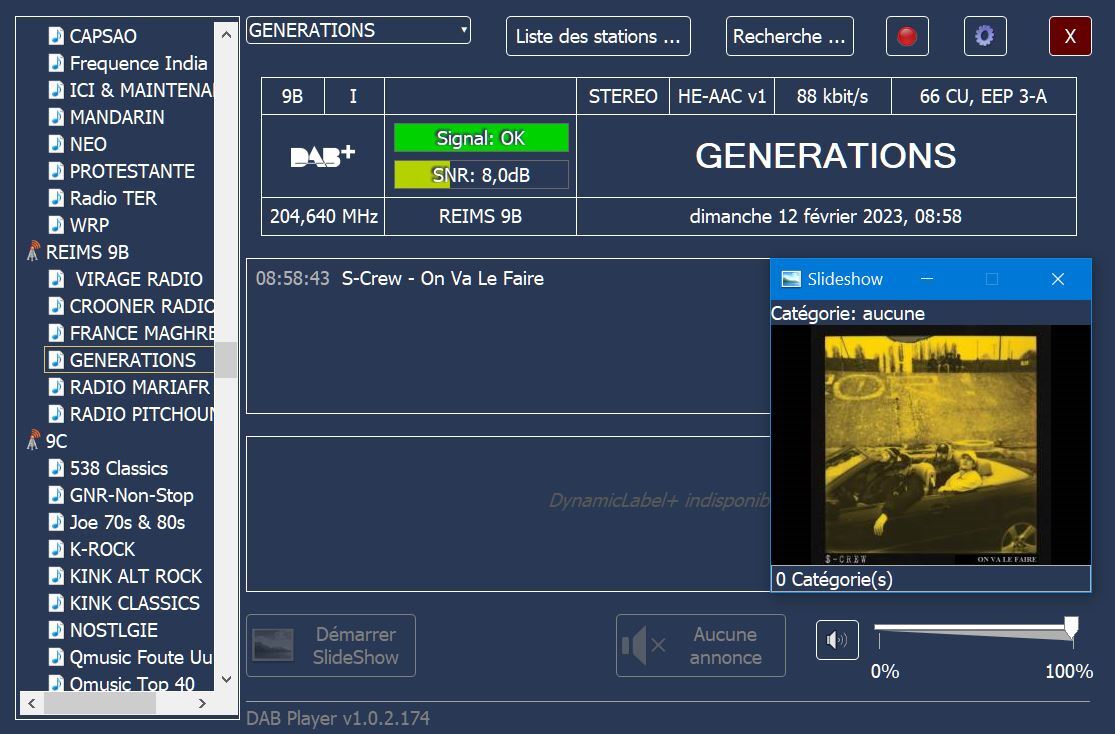Click station list scroll down arrow
This screenshot has height=734, width=1115.
click(226, 679)
